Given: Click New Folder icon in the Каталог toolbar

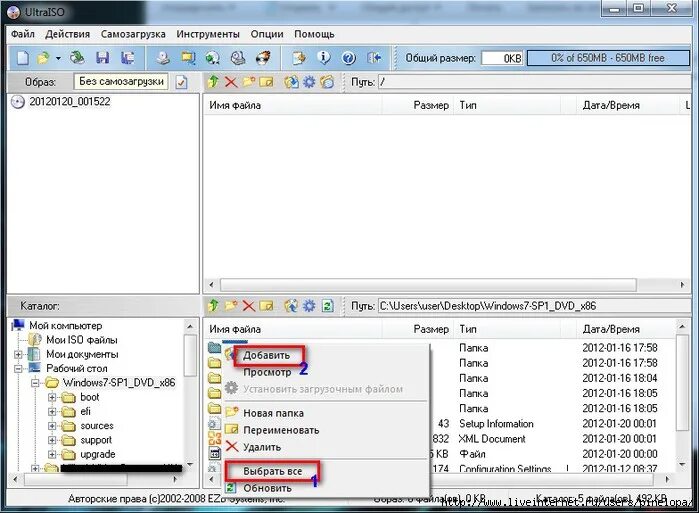Looking at the screenshot, I should click(231, 306).
